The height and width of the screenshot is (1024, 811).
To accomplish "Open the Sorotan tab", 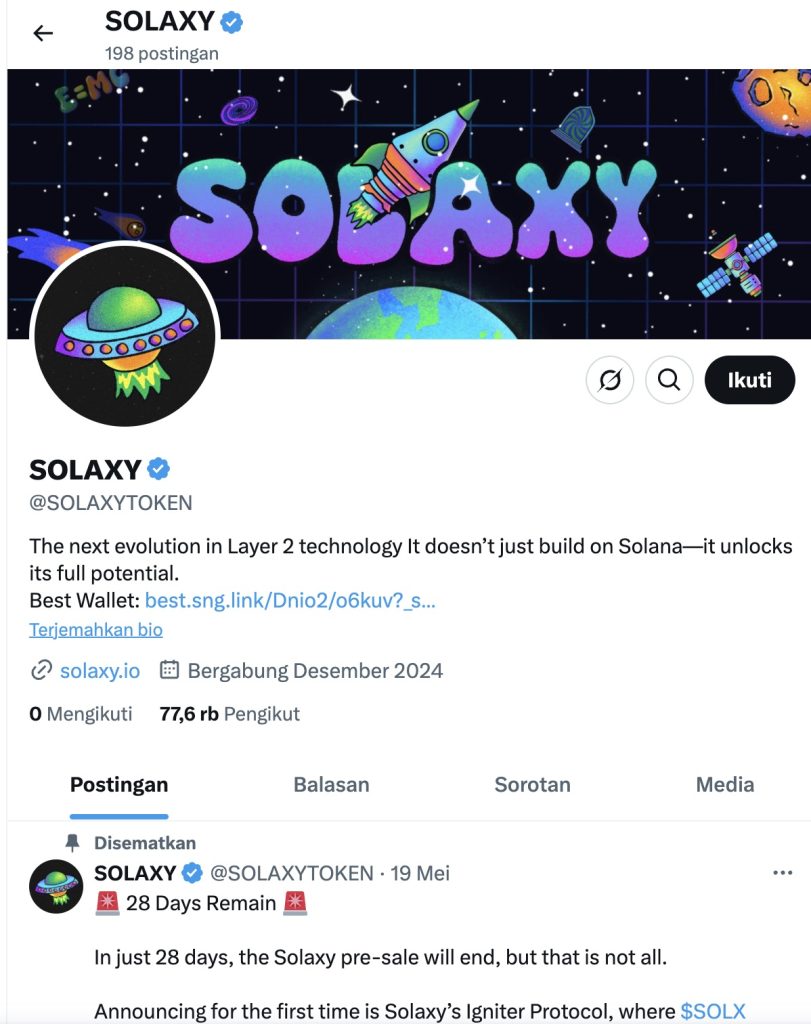I will click(532, 785).
